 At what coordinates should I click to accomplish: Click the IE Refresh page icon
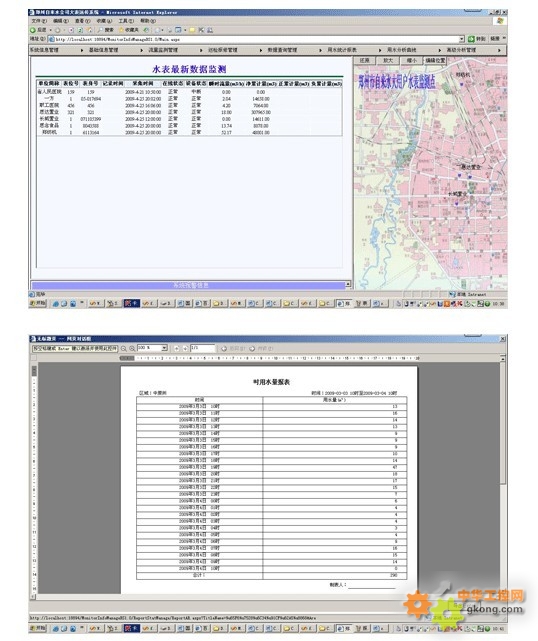pyautogui.click(x=80, y=30)
